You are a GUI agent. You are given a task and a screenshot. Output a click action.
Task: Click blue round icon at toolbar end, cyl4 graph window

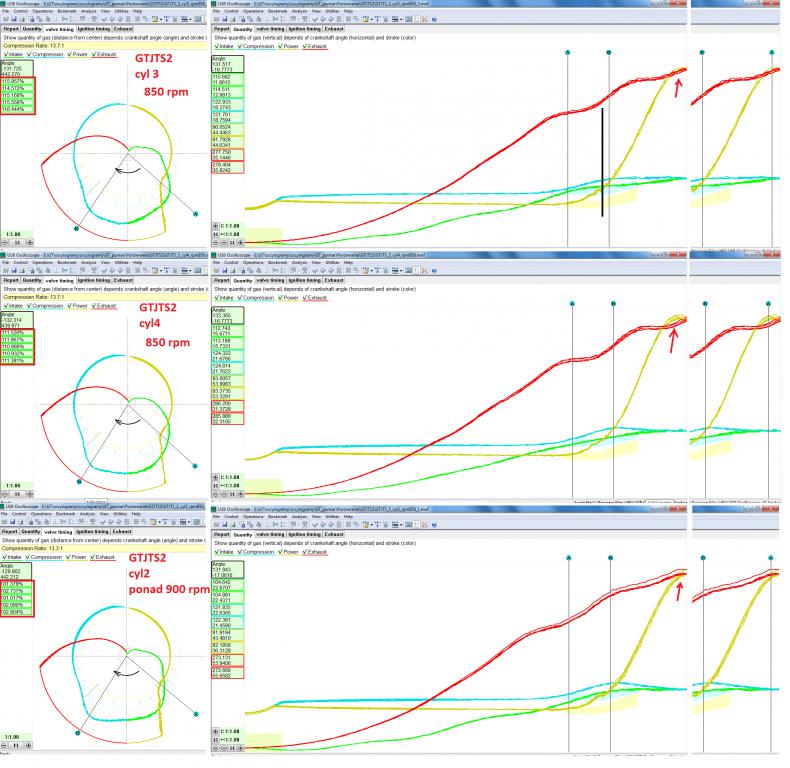point(434,271)
